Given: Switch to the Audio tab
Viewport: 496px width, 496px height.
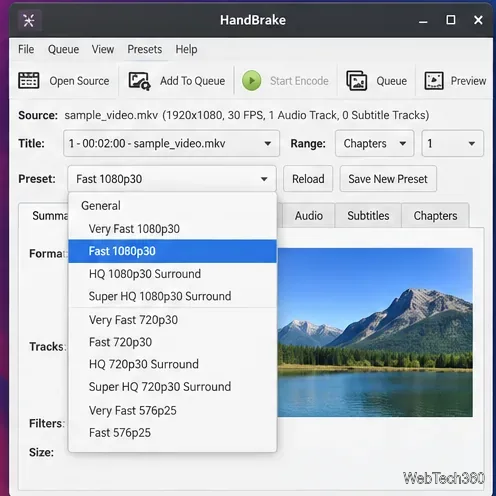Looking at the screenshot, I should click(x=309, y=216).
